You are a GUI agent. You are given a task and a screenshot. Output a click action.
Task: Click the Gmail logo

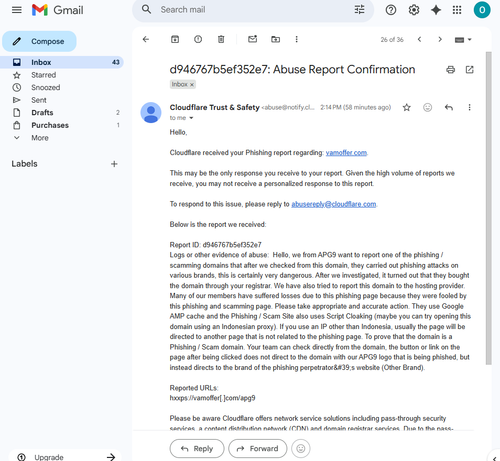point(57,10)
